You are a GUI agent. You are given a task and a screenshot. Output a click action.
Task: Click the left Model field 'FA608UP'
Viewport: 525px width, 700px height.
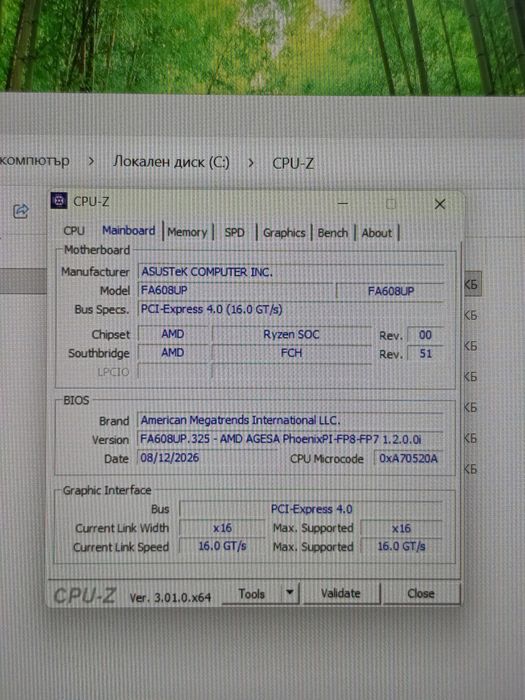coord(235,291)
